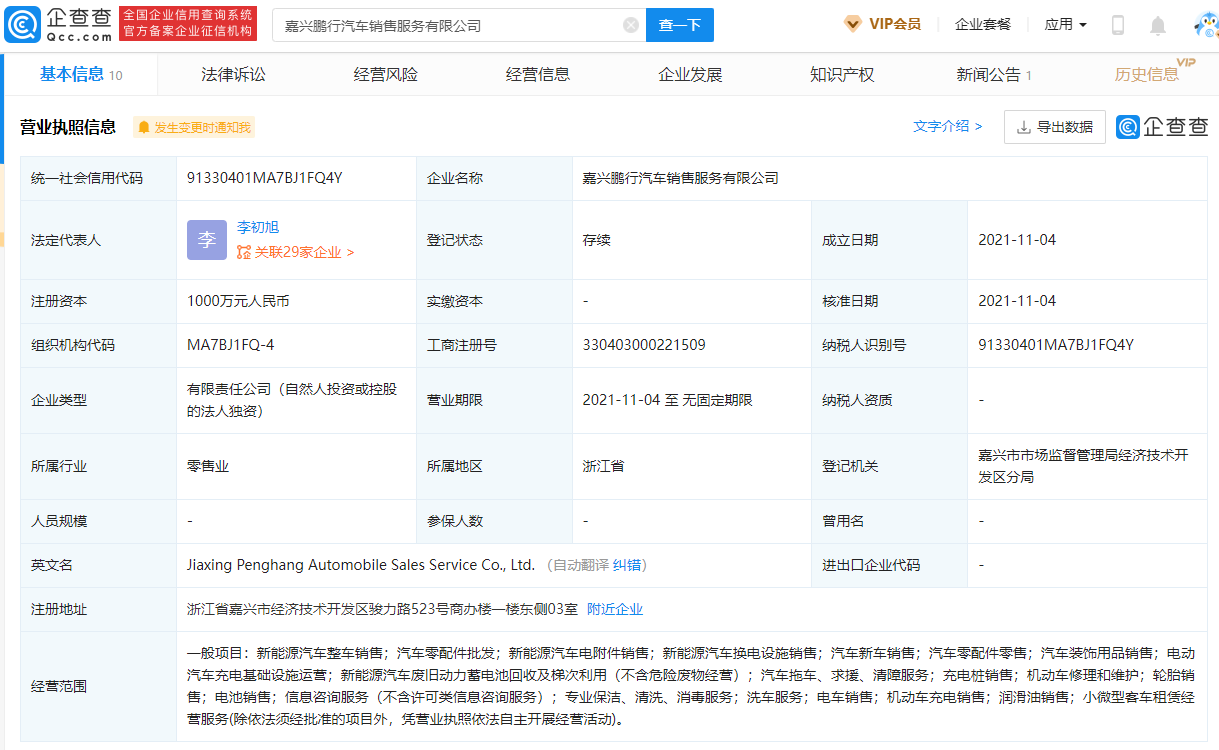
Task: Select the 知识产权 tab
Action: click(842, 75)
